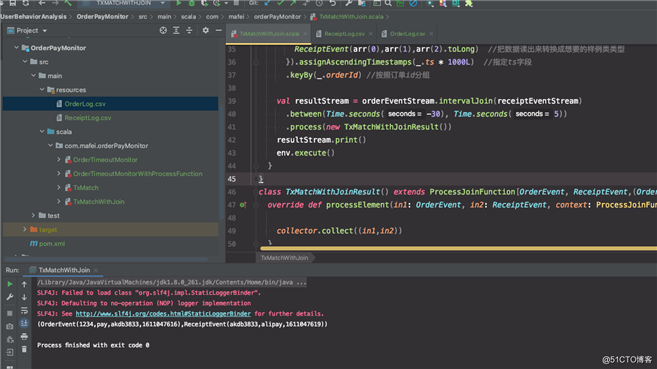Rerun TxMatchWithJoin in the Run panel
Viewport: 657px width, 369px height.
(x=10, y=284)
